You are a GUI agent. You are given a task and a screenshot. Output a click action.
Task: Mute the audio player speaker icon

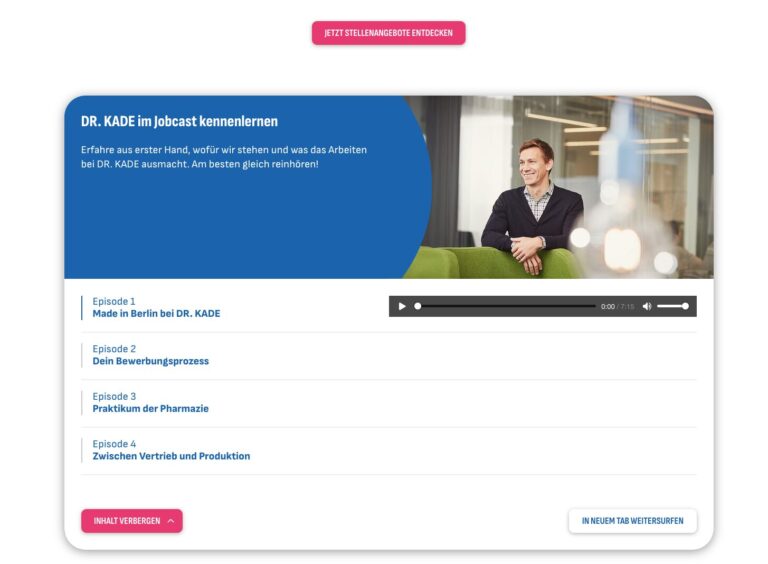[647, 306]
